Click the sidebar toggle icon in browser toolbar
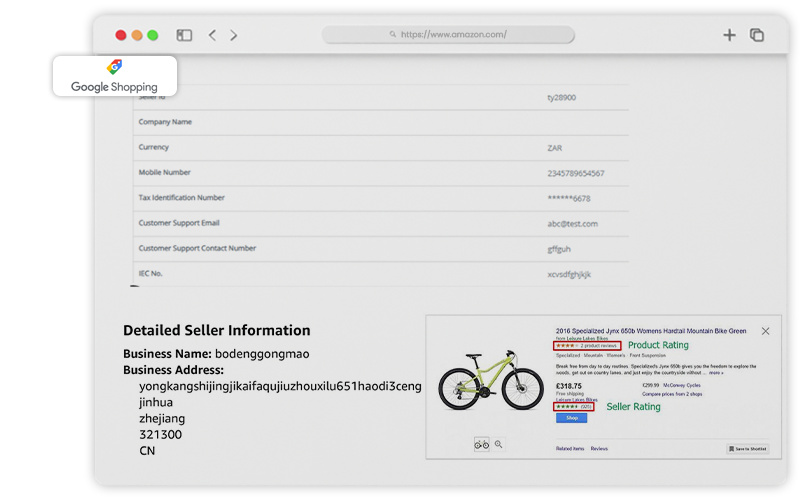Image resolution: width=800 pixels, height=500 pixels. (x=184, y=35)
